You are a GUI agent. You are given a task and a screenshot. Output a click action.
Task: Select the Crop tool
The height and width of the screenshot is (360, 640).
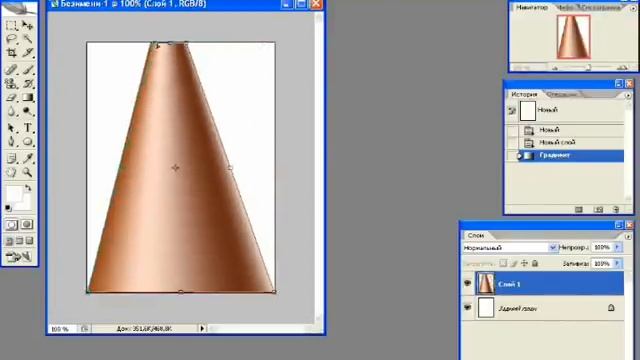(11, 53)
